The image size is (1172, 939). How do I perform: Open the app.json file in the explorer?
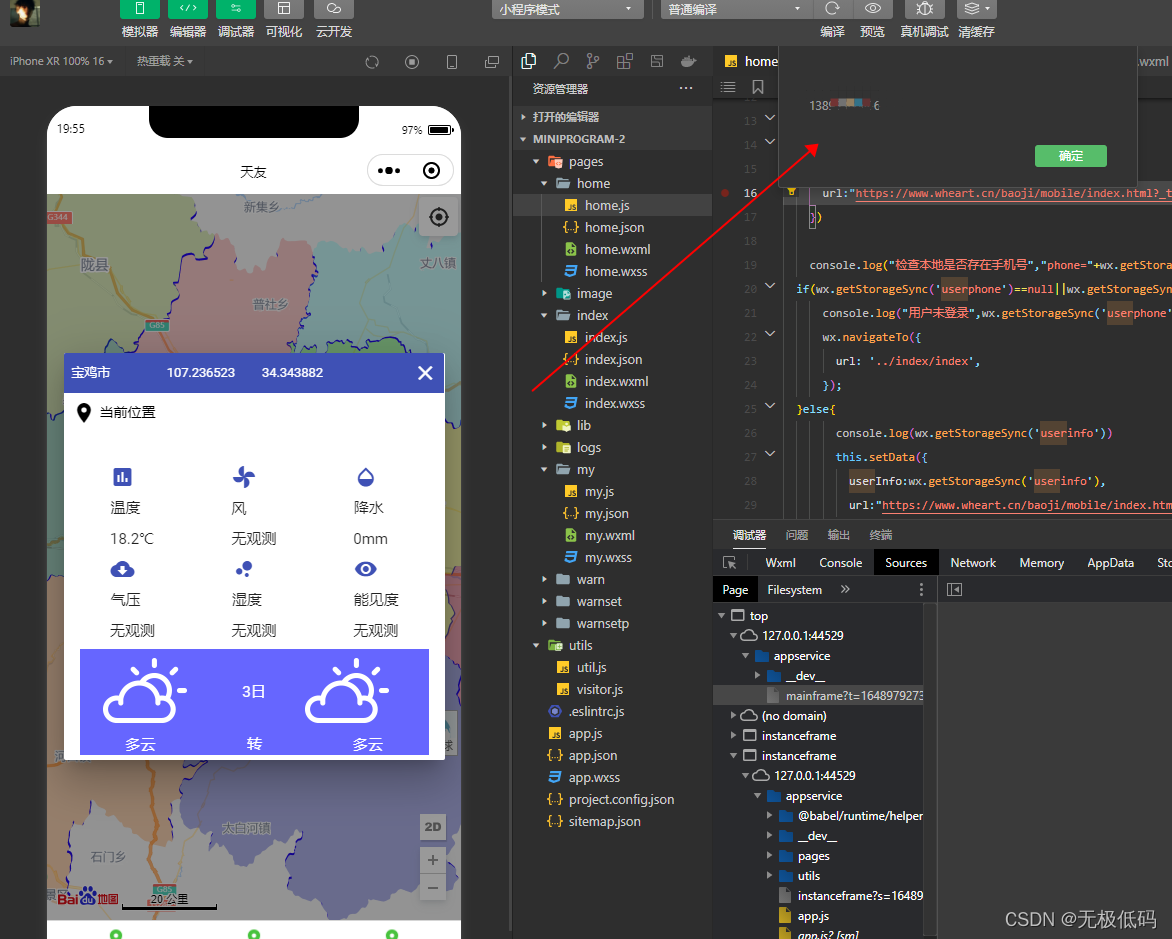(x=592, y=756)
